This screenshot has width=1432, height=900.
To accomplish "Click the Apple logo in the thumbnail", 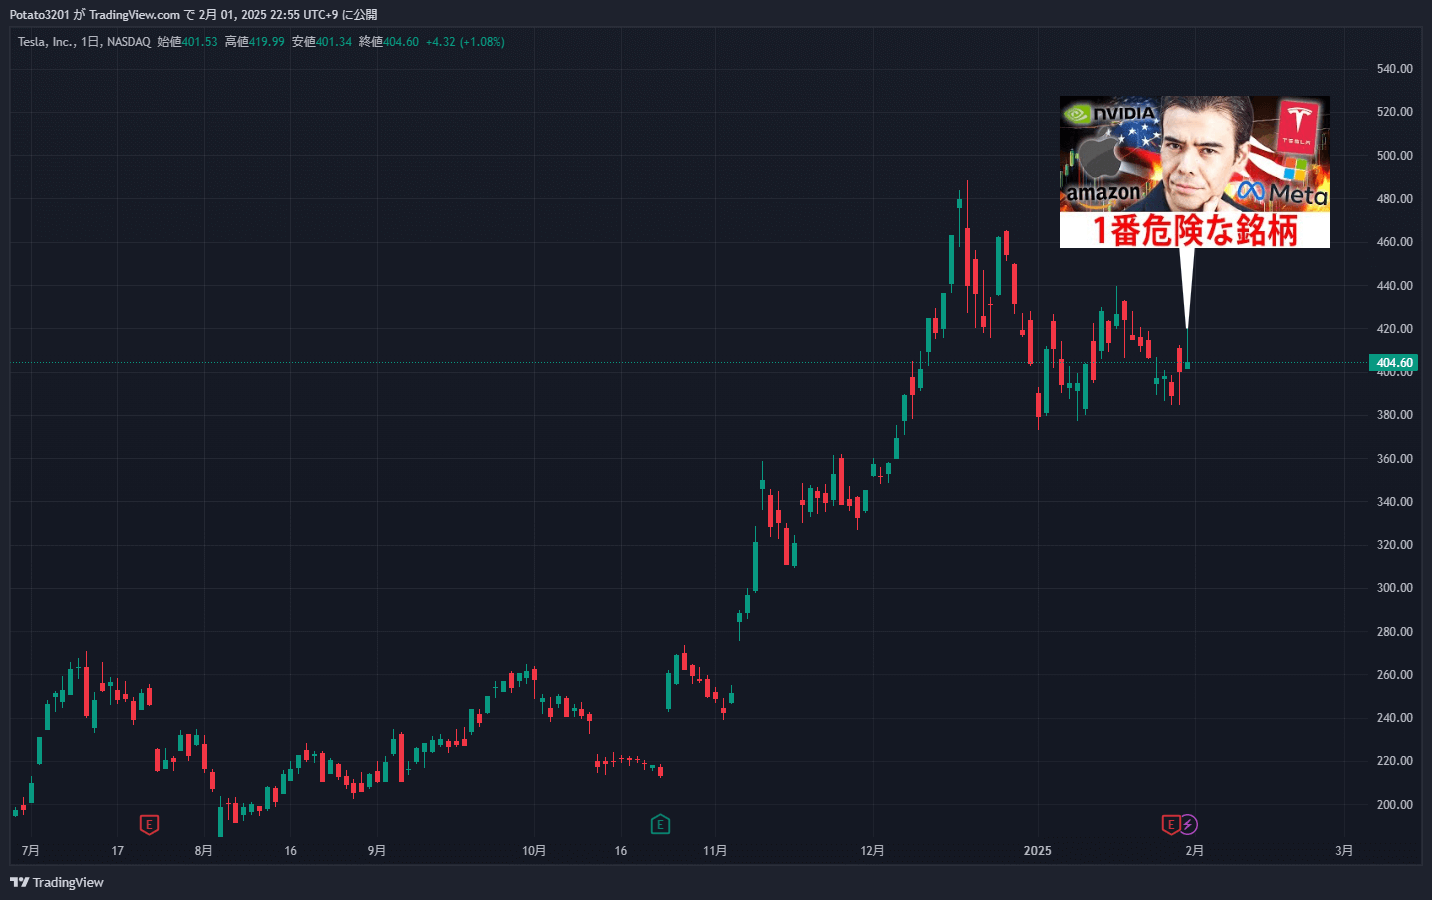I will [1097, 157].
